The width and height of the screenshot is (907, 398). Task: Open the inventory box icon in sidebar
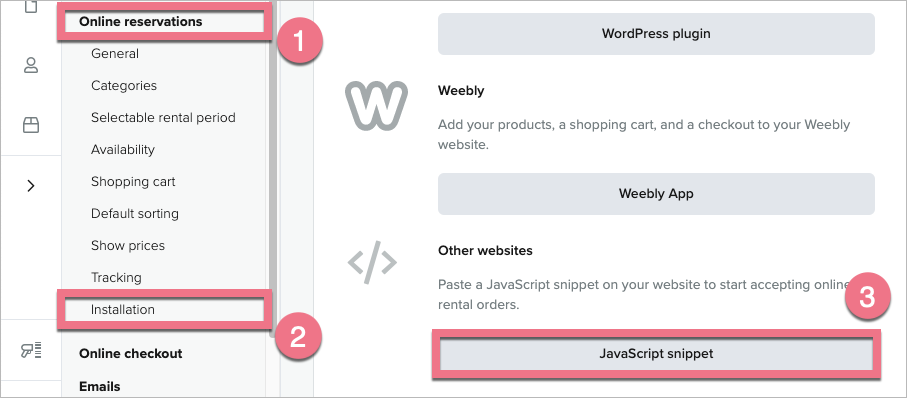click(31, 125)
